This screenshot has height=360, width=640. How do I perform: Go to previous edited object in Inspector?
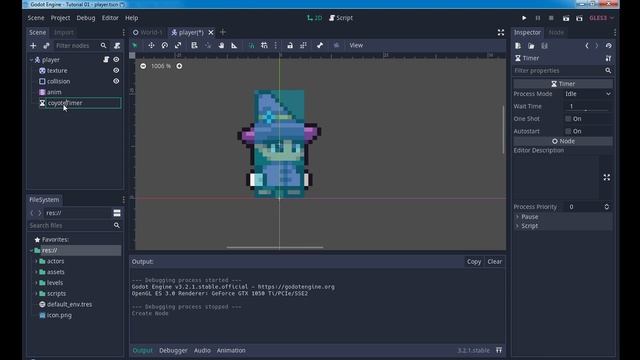tap(587, 46)
